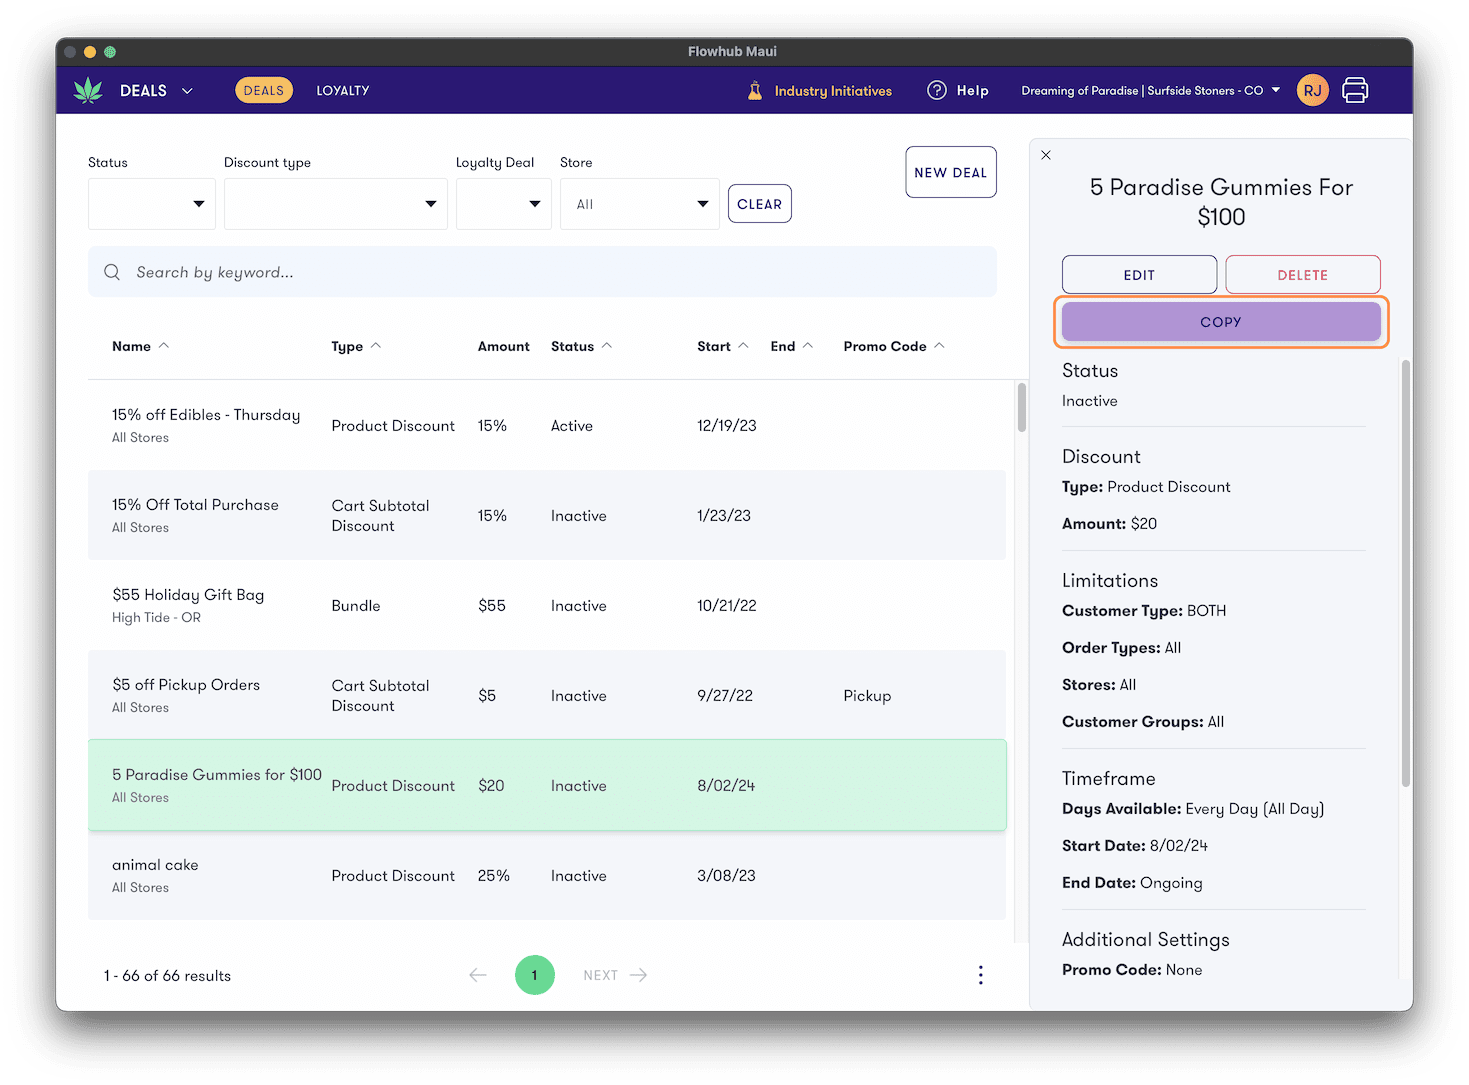Click the Search by keyword field

pyautogui.click(x=542, y=272)
